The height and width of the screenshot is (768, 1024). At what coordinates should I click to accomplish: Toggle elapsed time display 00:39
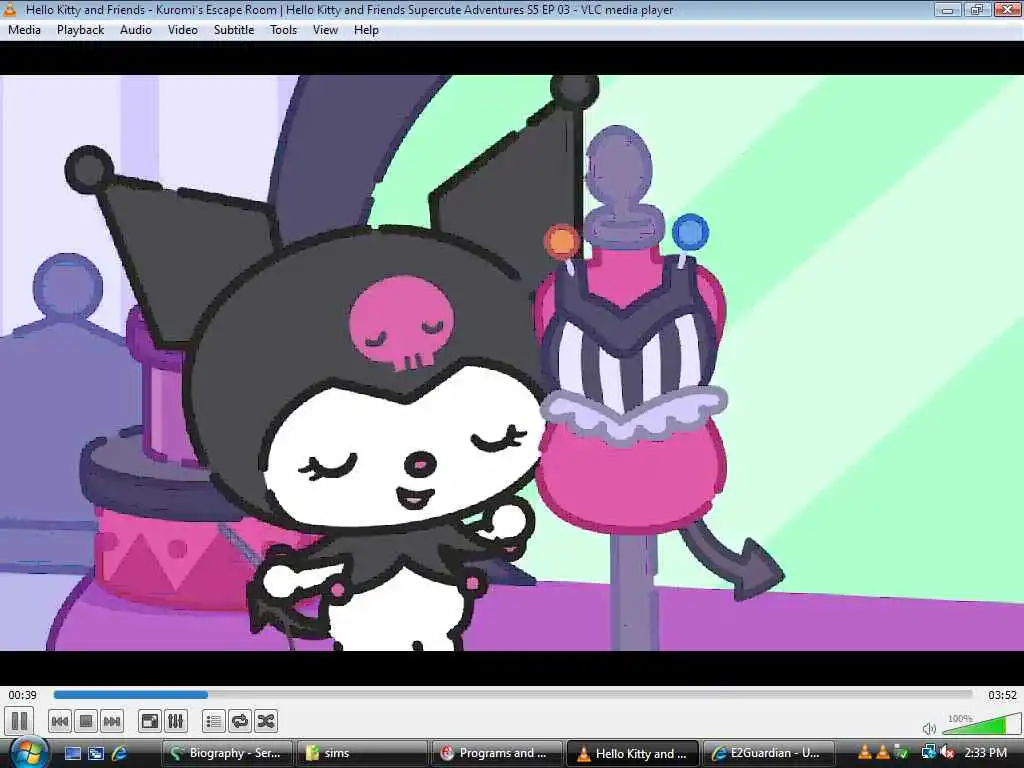(22, 695)
